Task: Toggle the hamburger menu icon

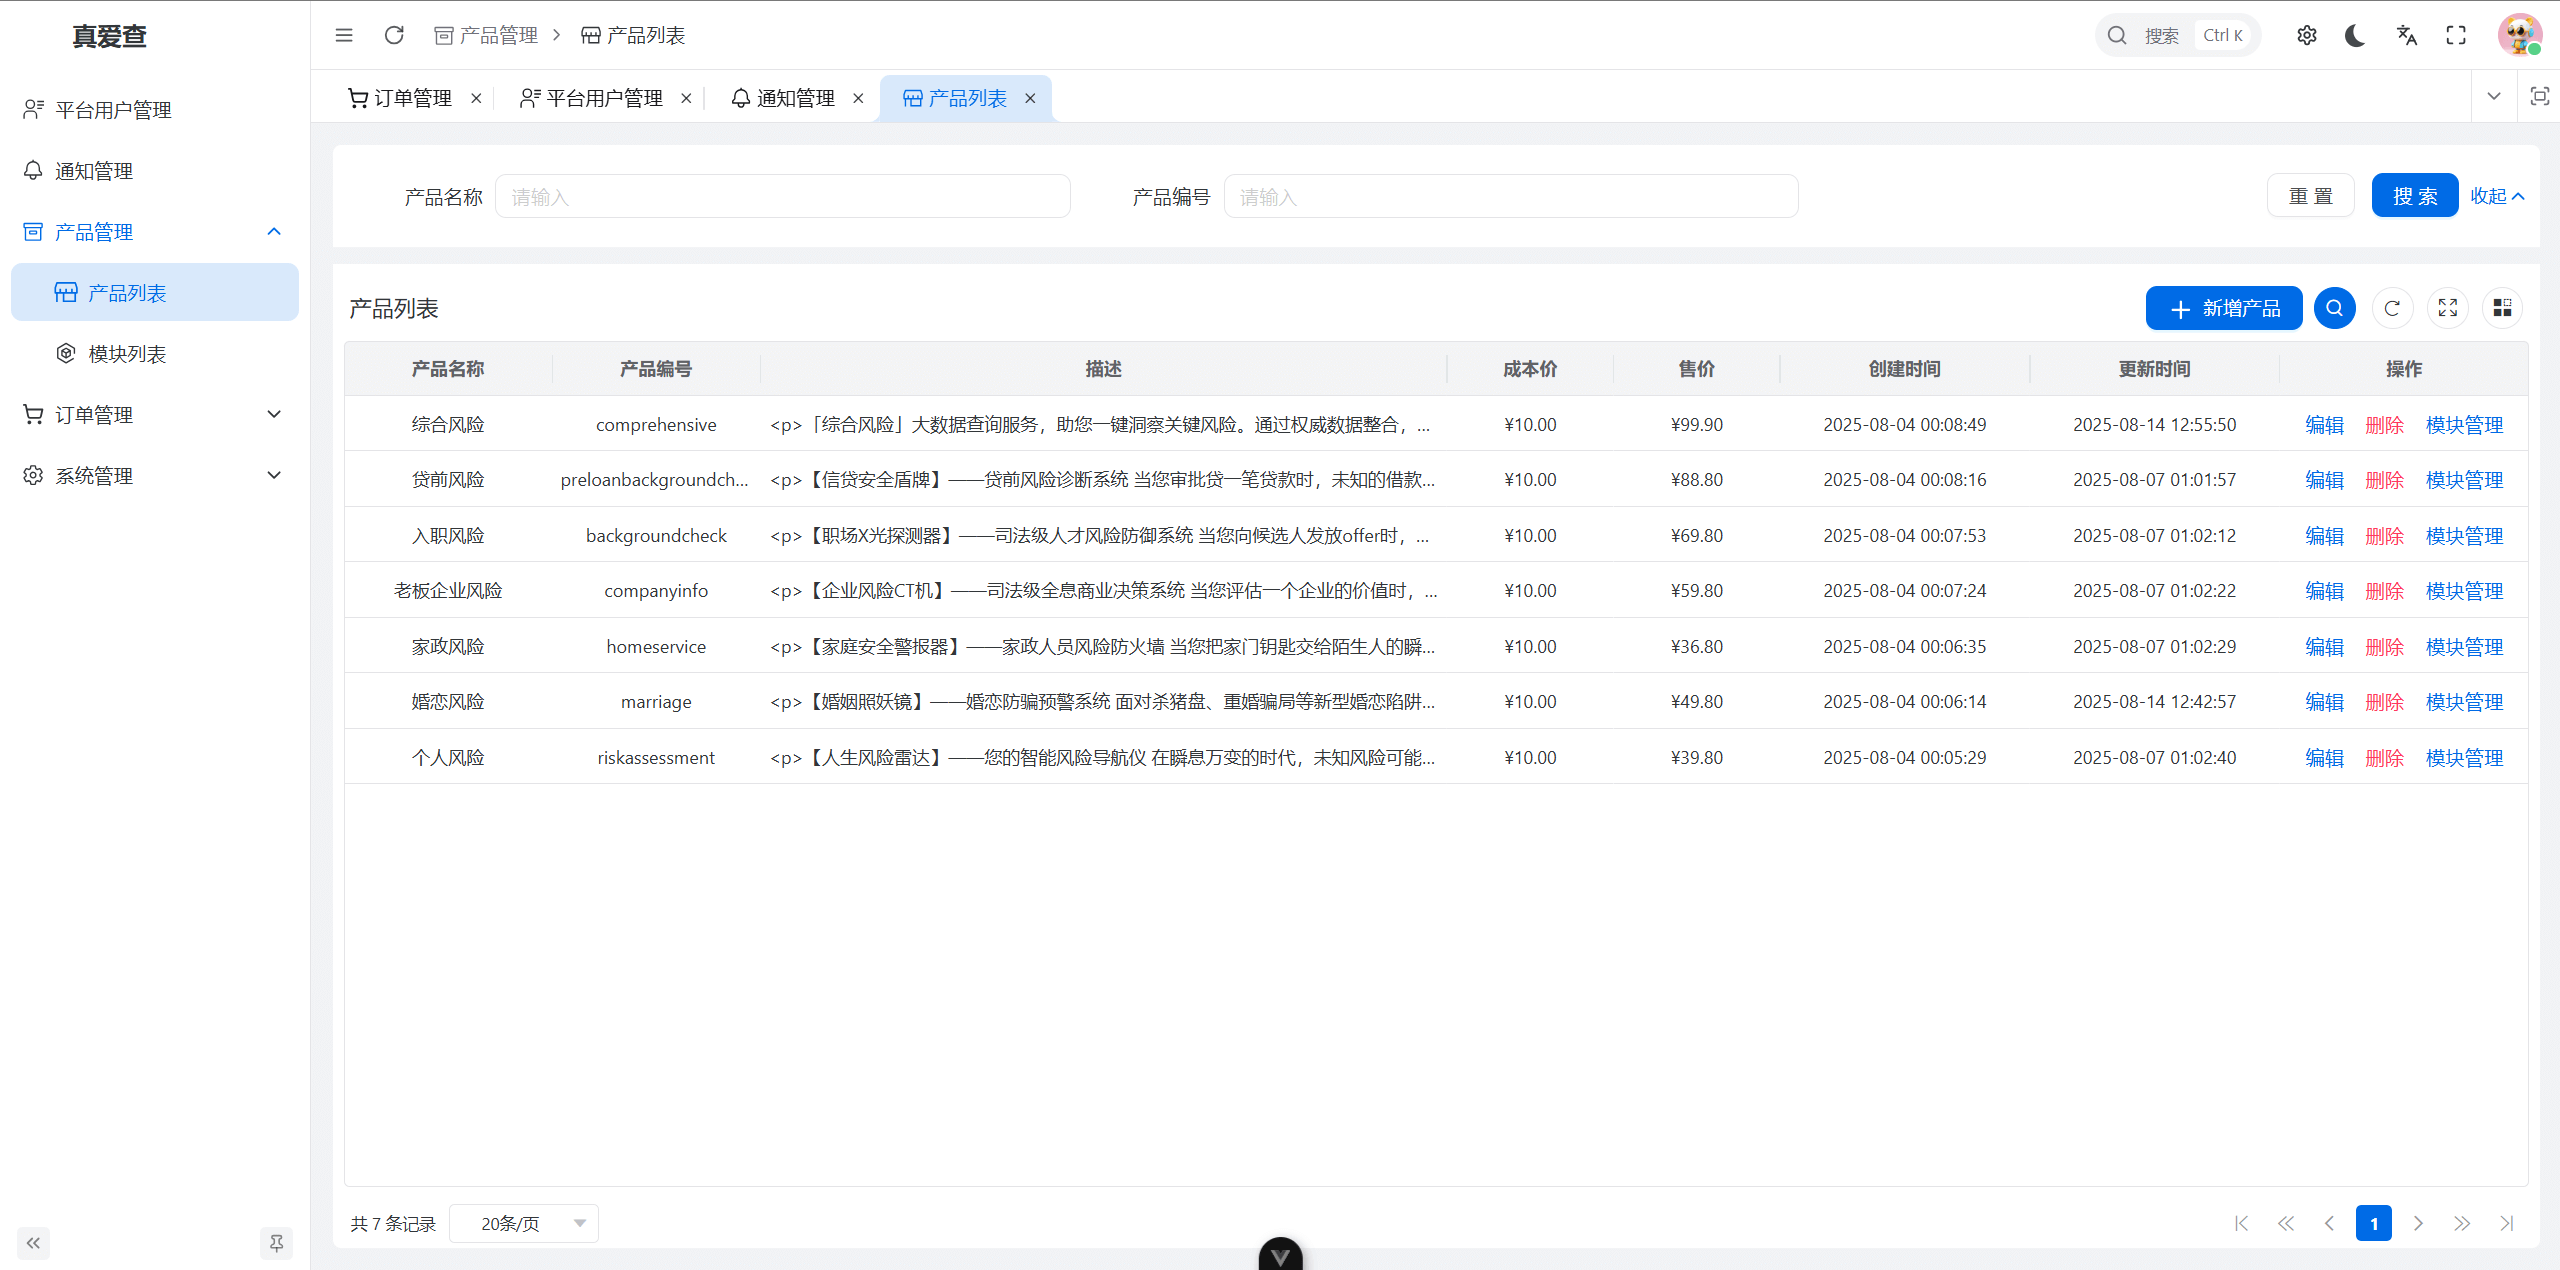Action: pyautogui.click(x=344, y=35)
